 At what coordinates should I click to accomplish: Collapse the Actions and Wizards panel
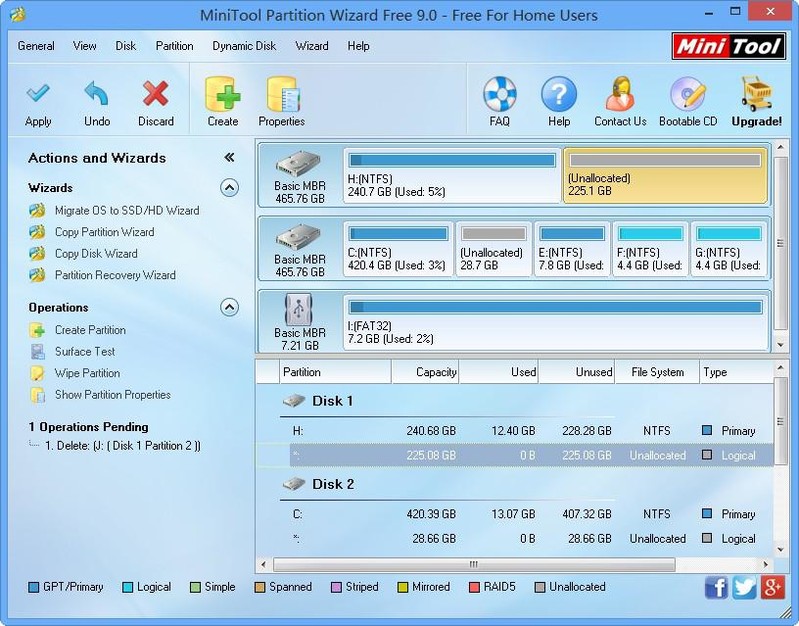229,158
